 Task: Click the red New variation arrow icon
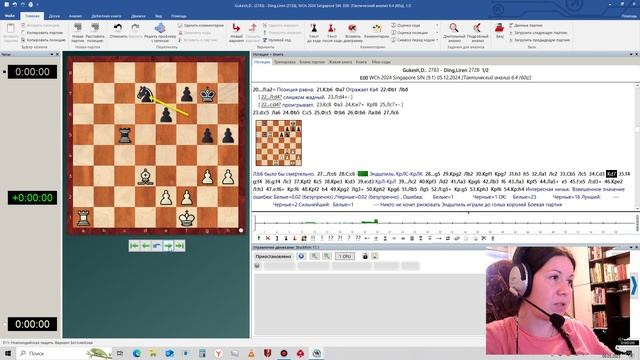236,28
